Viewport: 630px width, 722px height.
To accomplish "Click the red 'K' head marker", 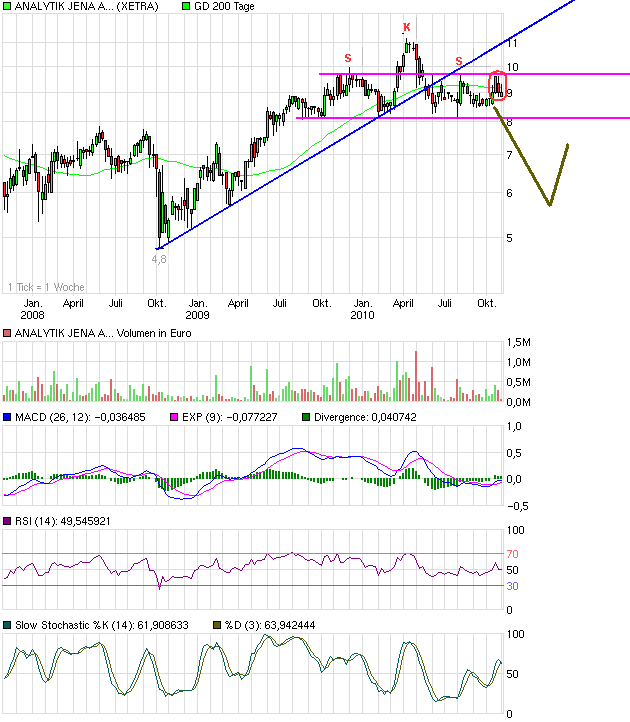I will (406, 28).
